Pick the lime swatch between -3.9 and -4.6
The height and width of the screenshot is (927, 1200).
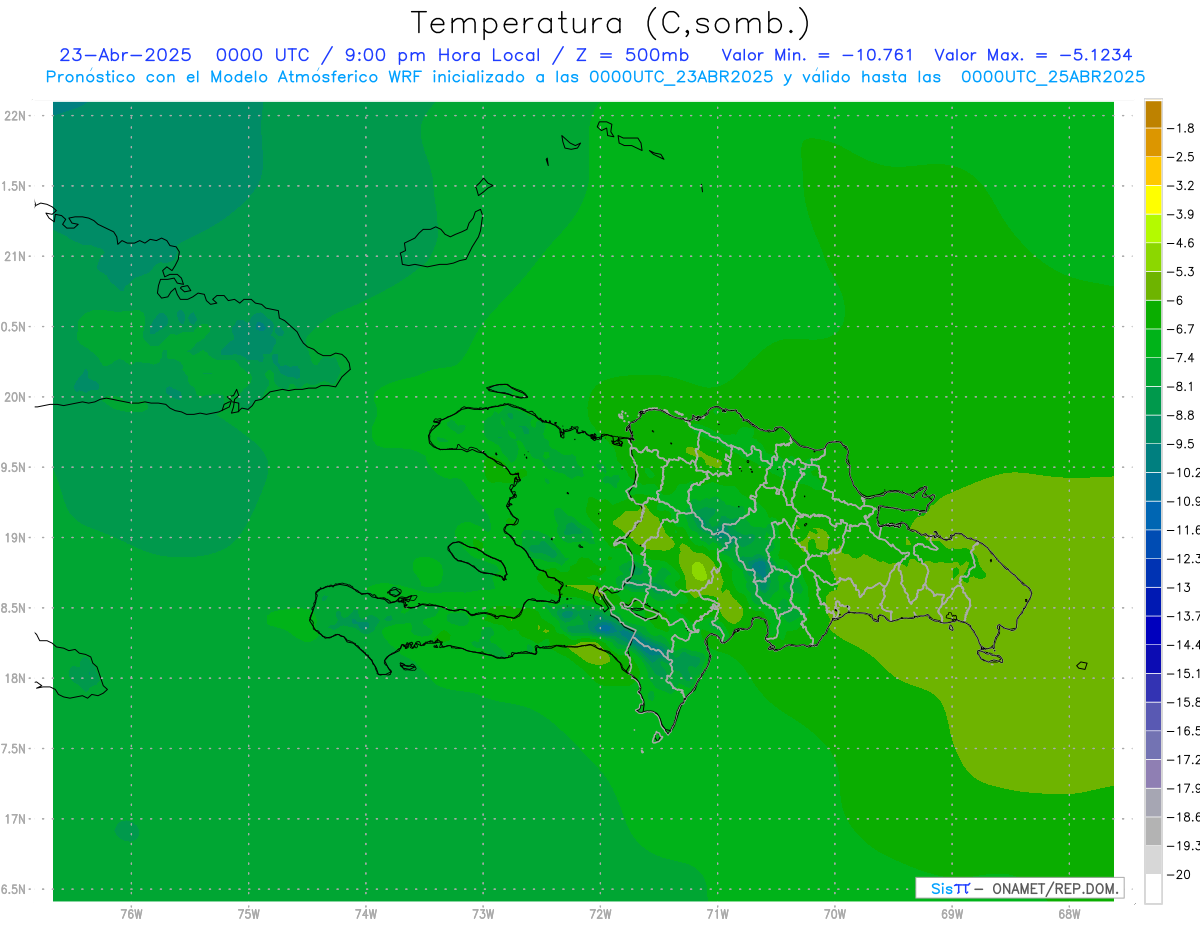point(1153,228)
